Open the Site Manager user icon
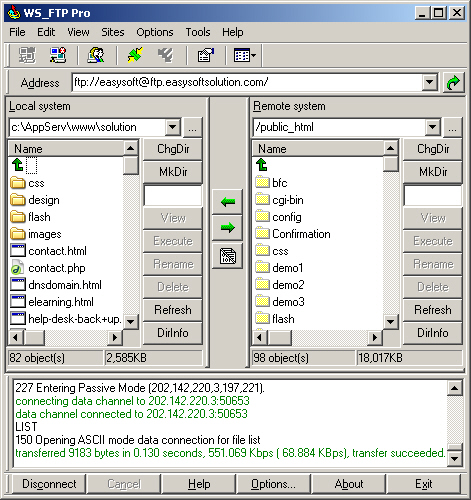The height and width of the screenshot is (500, 471). tap(96, 55)
